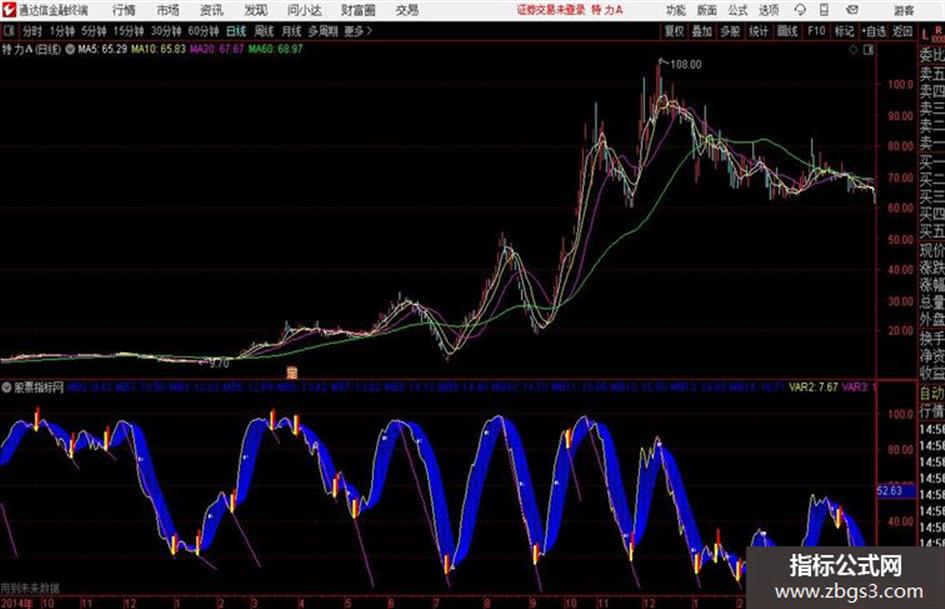Open the 公式 menu
Viewport: 945px width, 609px height.
(737, 10)
